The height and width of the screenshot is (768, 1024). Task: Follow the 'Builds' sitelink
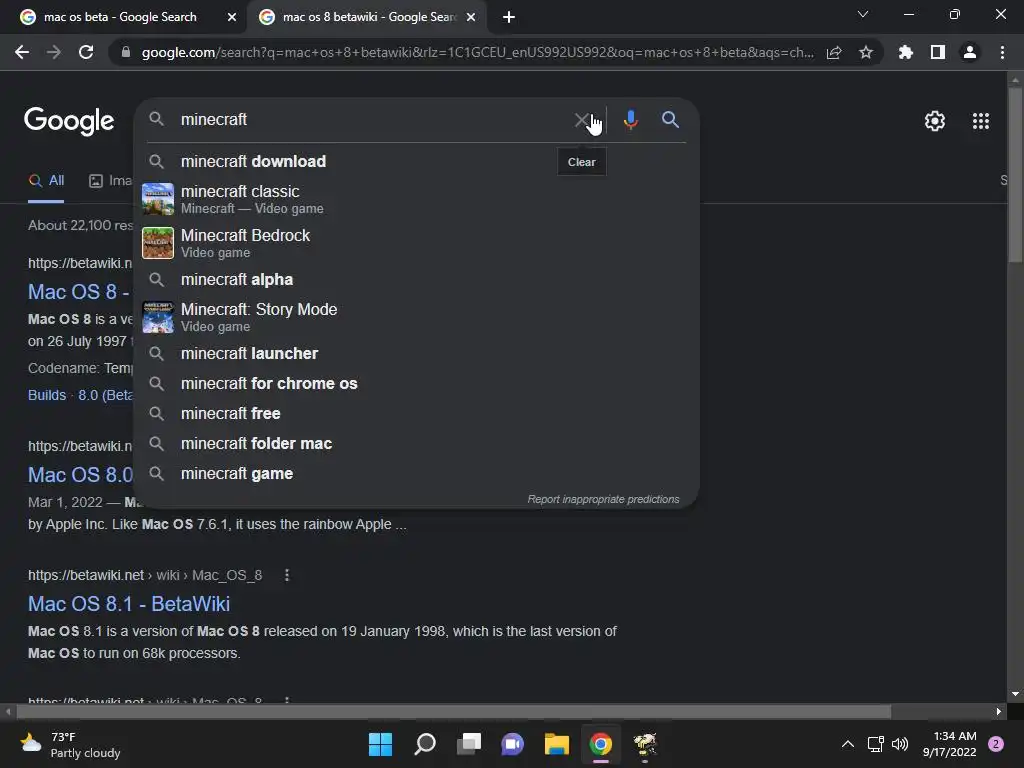coord(47,395)
